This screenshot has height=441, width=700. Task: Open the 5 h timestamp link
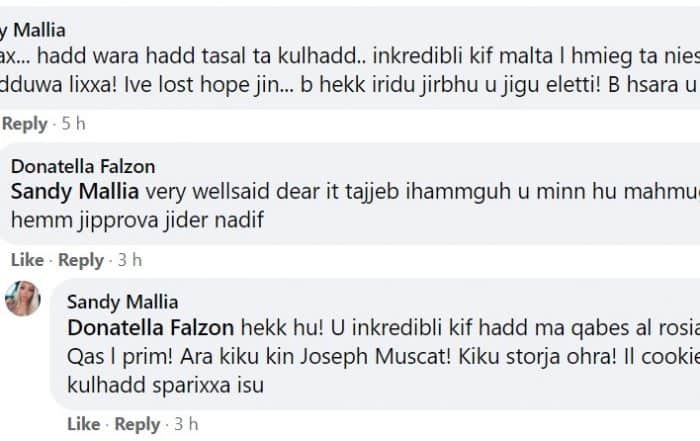pyautogui.click(x=73, y=124)
